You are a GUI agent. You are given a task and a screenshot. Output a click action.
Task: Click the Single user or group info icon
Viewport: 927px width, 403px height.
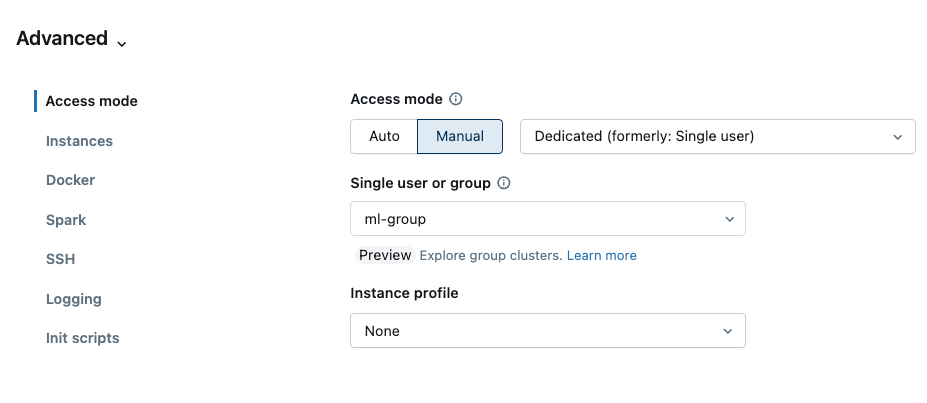point(504,183)
